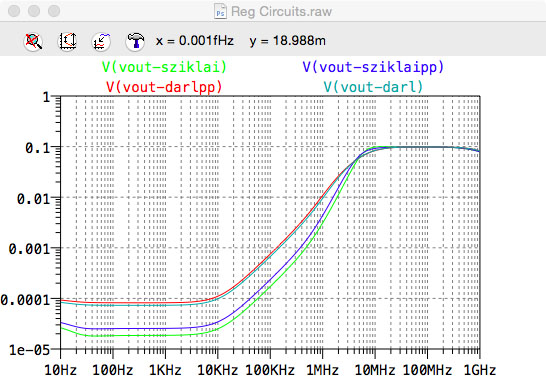
Task: Click the 100KHz x-axis label
Action: (270, 370)
